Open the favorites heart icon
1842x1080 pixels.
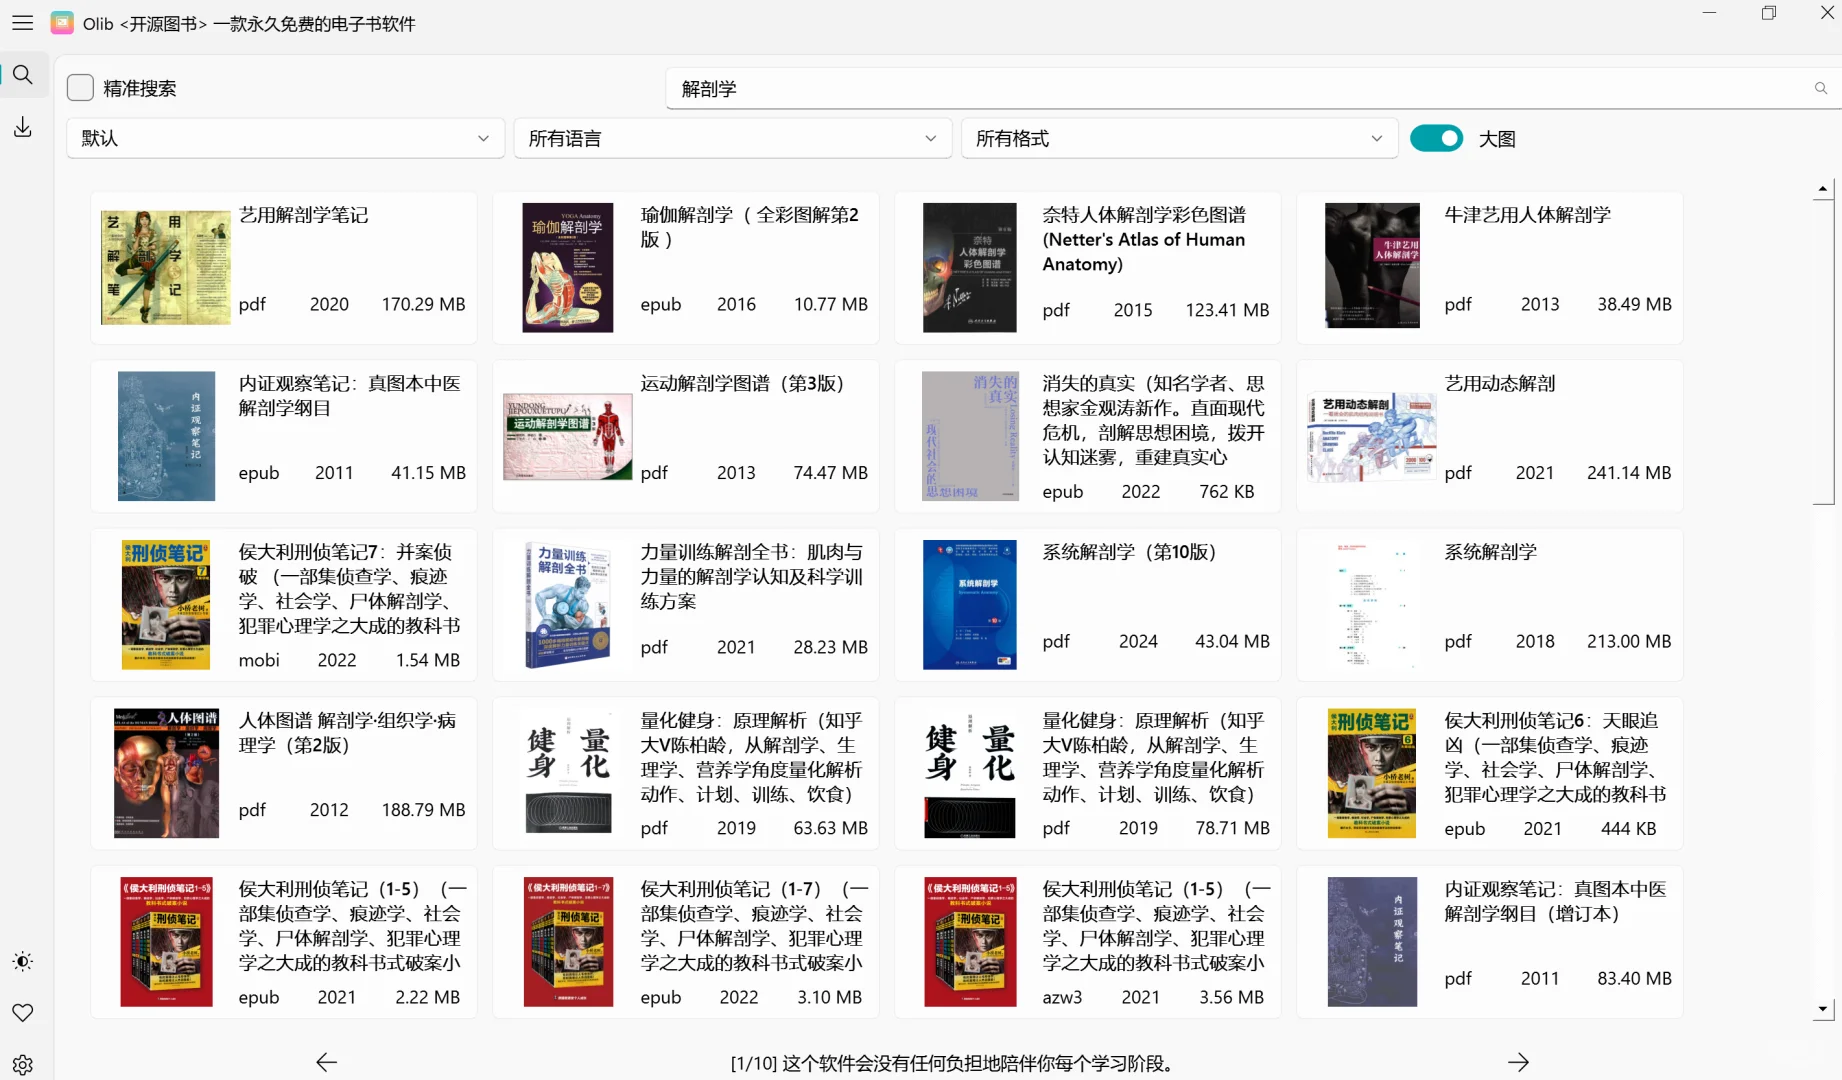pos(22,1013)
